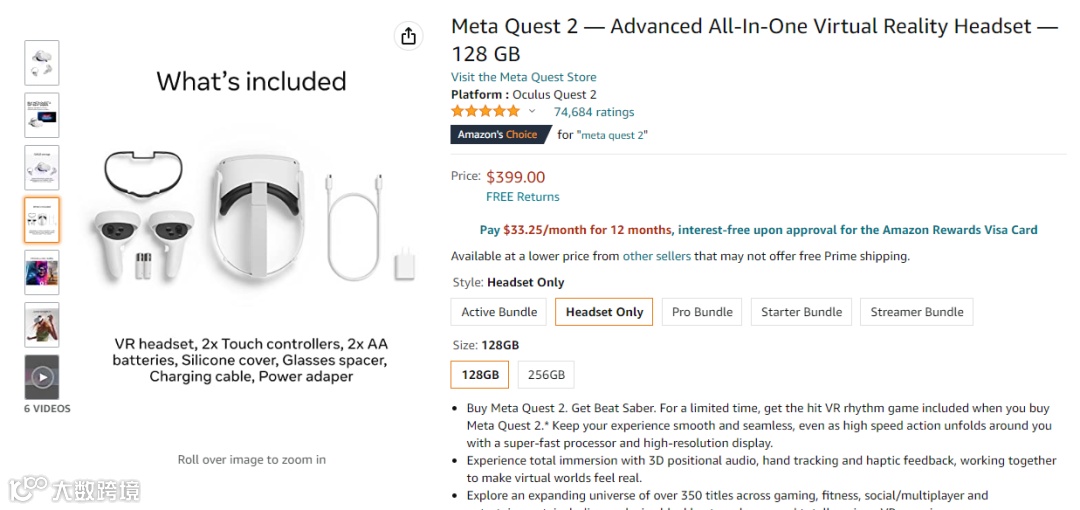Click the share icon above product image
The width and height of the screenshot is (1080, 510).
408,36
